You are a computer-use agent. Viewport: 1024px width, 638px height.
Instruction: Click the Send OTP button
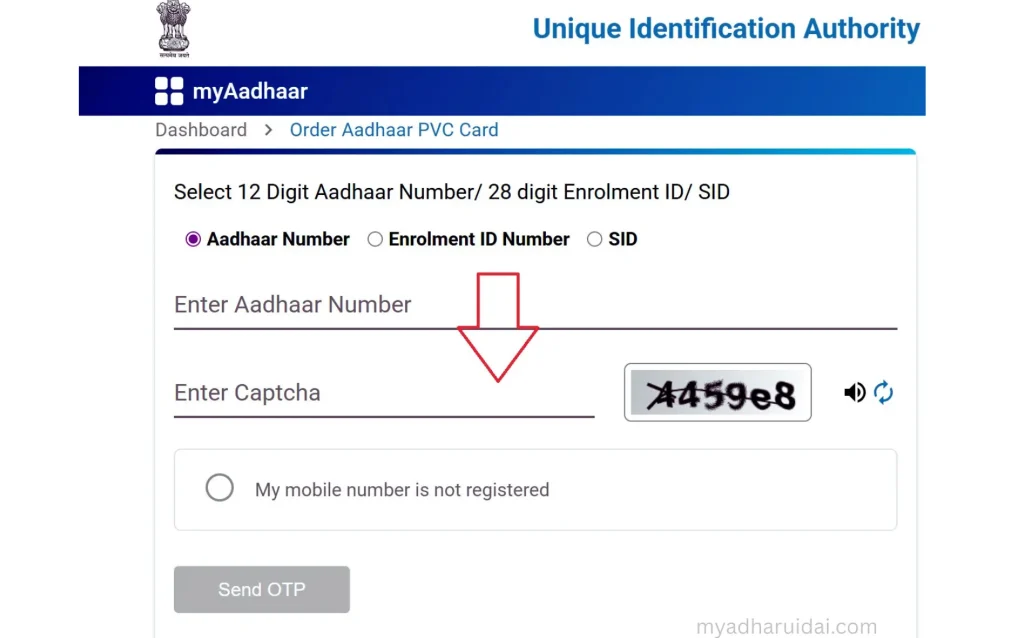coord(261,589)
